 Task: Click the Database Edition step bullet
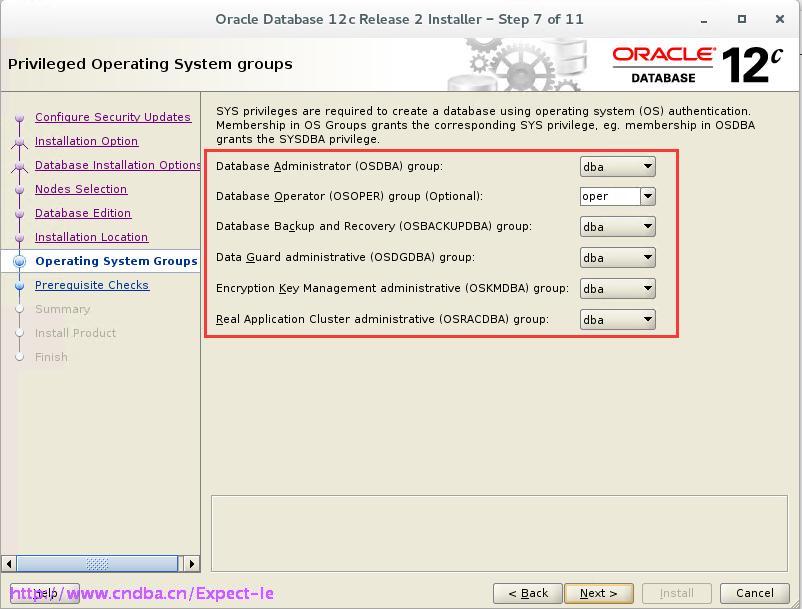click(x=19, y=214)
